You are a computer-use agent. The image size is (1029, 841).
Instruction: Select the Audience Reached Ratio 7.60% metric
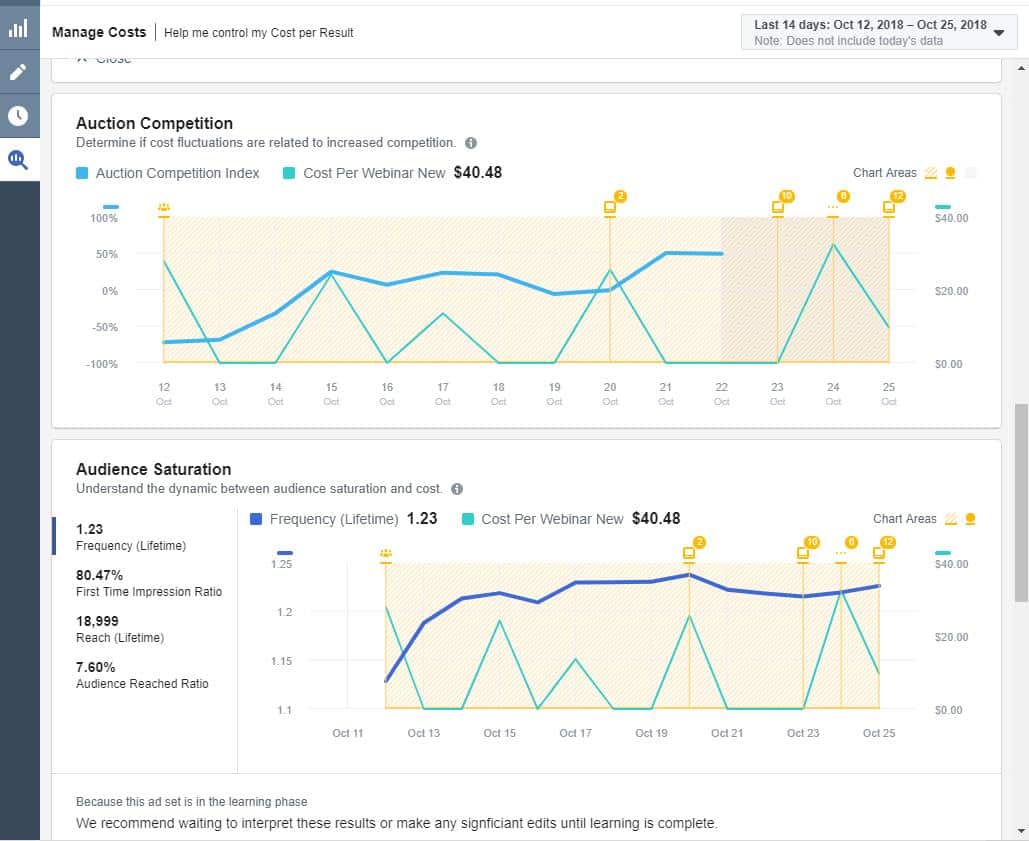[x=142, y=675]
